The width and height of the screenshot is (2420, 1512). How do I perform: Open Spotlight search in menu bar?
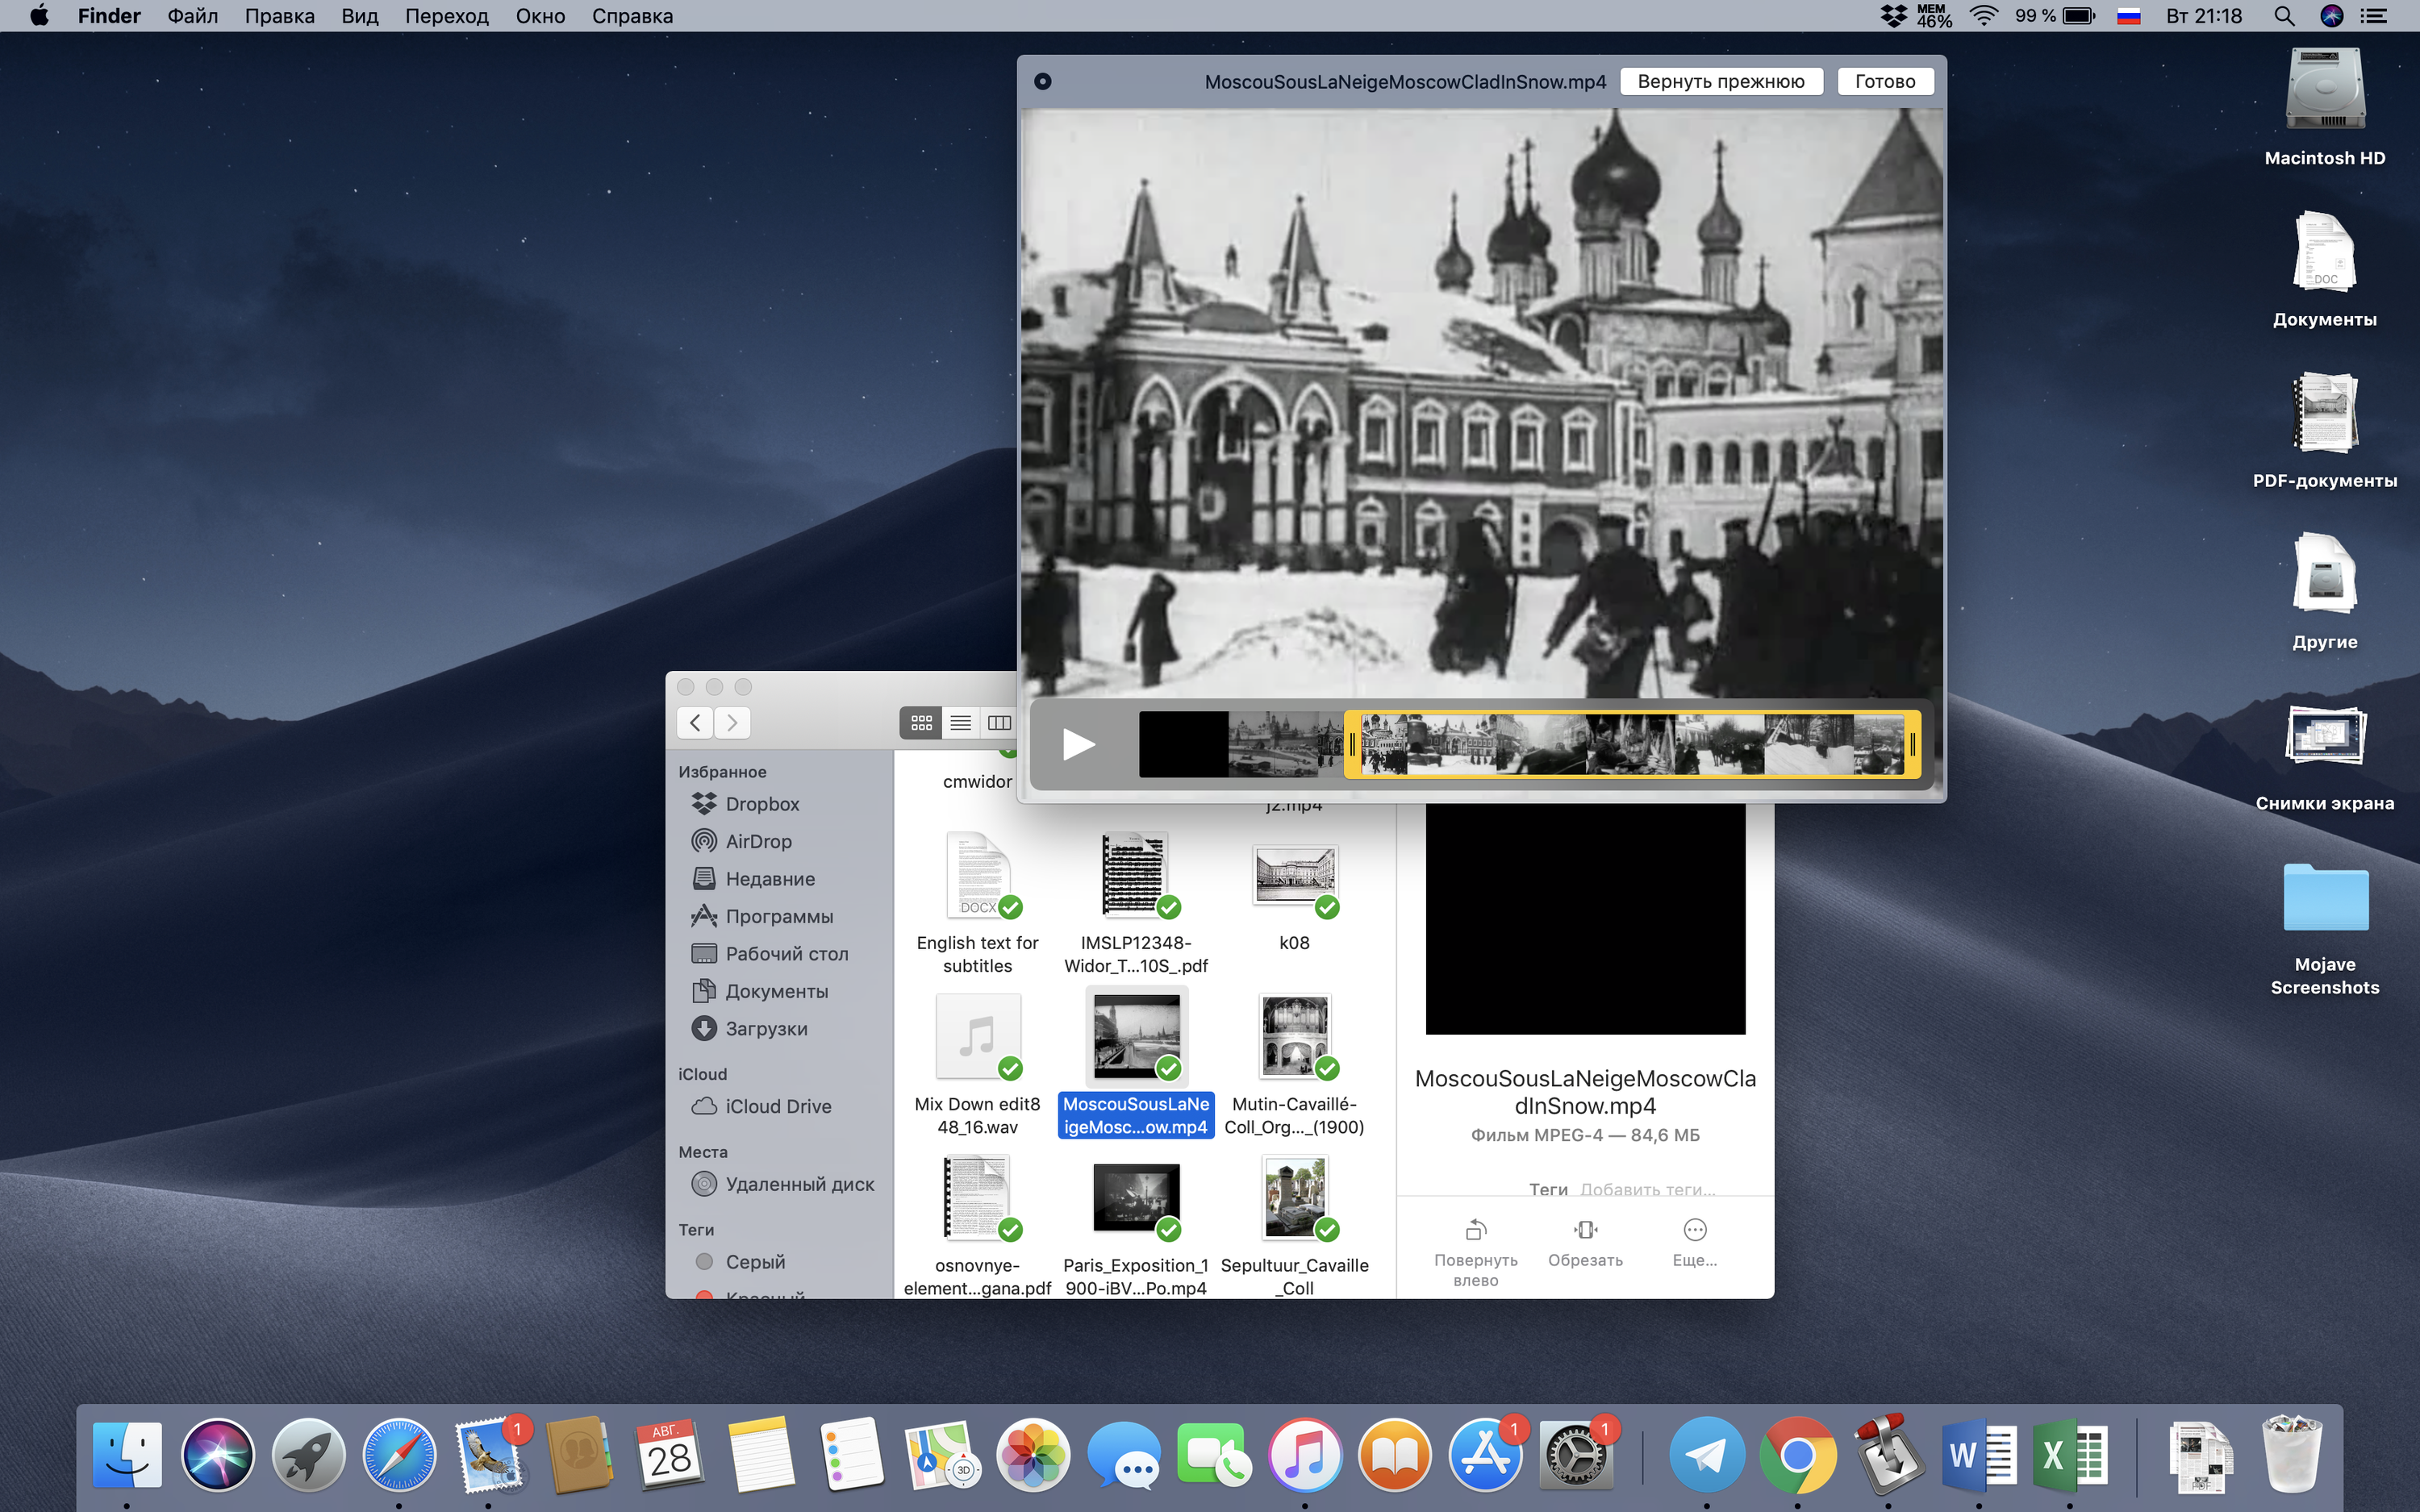(x=2284, y=16)
